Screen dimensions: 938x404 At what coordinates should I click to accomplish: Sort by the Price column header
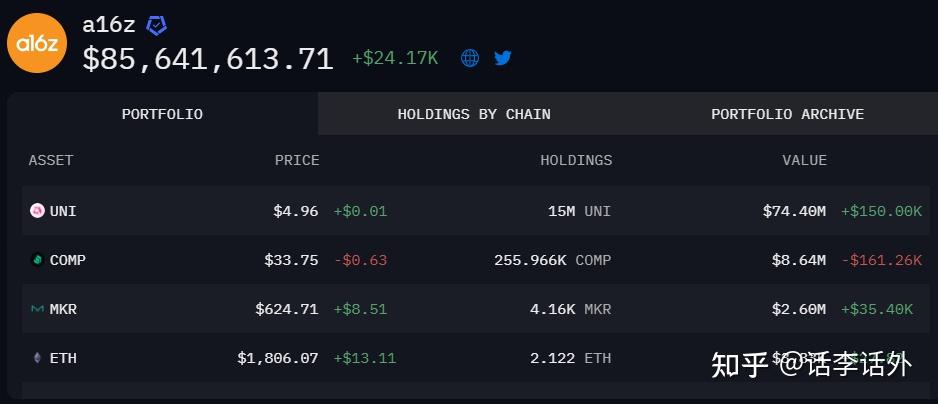tap(297, 160)
